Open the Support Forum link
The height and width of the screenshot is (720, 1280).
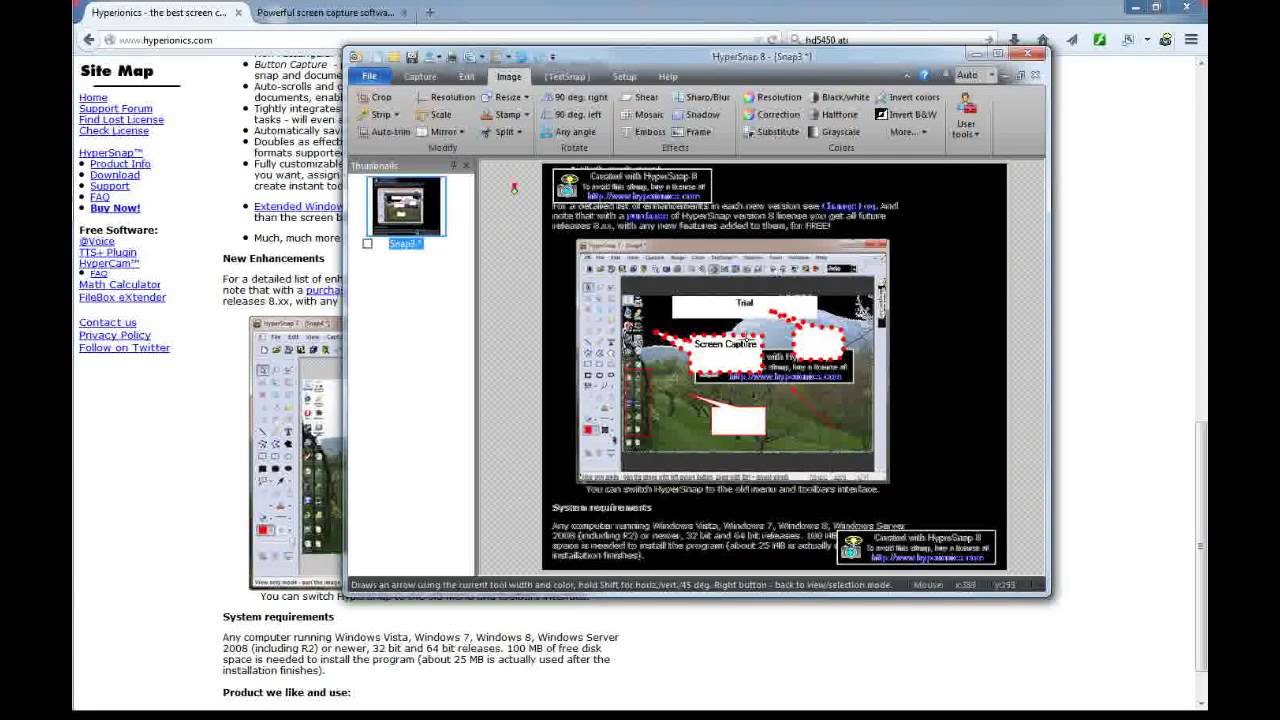click(116, 109)
